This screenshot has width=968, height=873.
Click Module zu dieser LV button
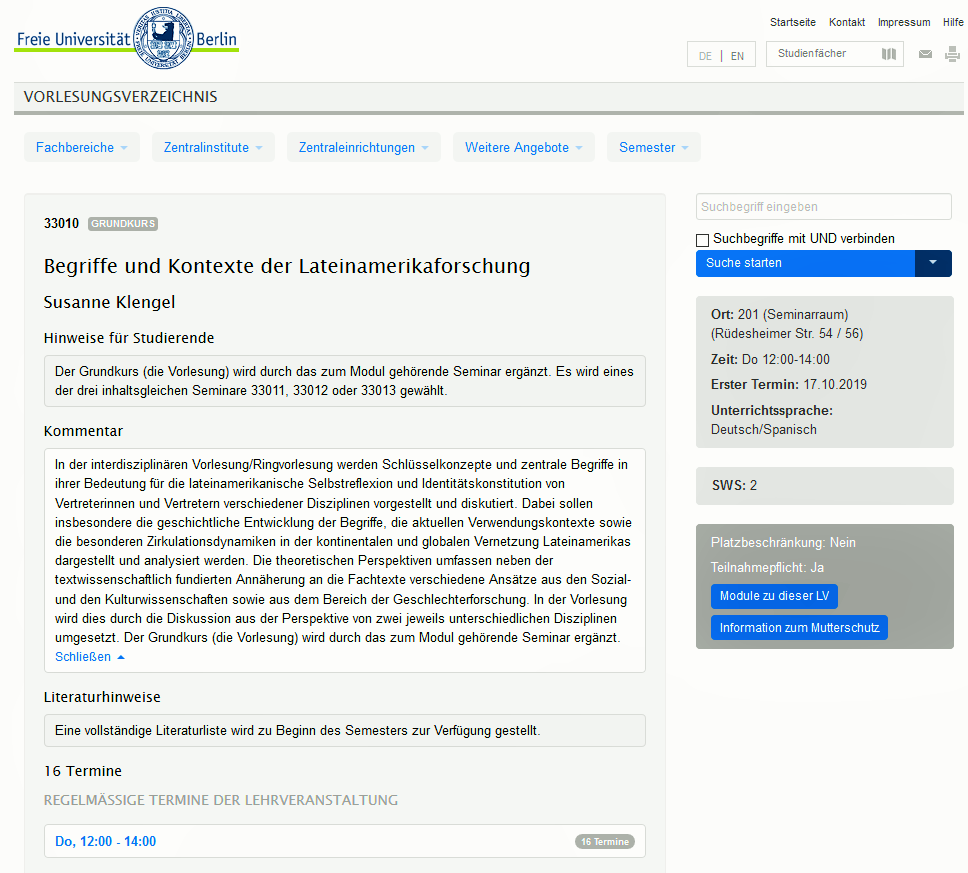(x=774, y=596)
